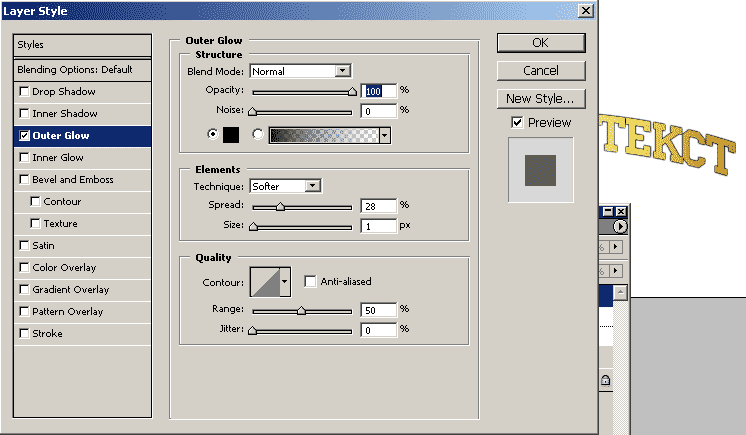Select the Stroke label in the list
746x435 pixels.
click(x=47, y=334)
